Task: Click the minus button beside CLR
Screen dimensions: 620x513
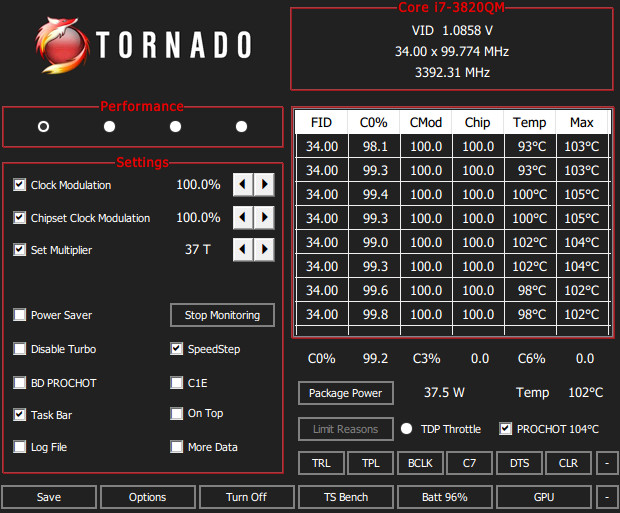Action: pyautogui.click(x=607, y=463)
